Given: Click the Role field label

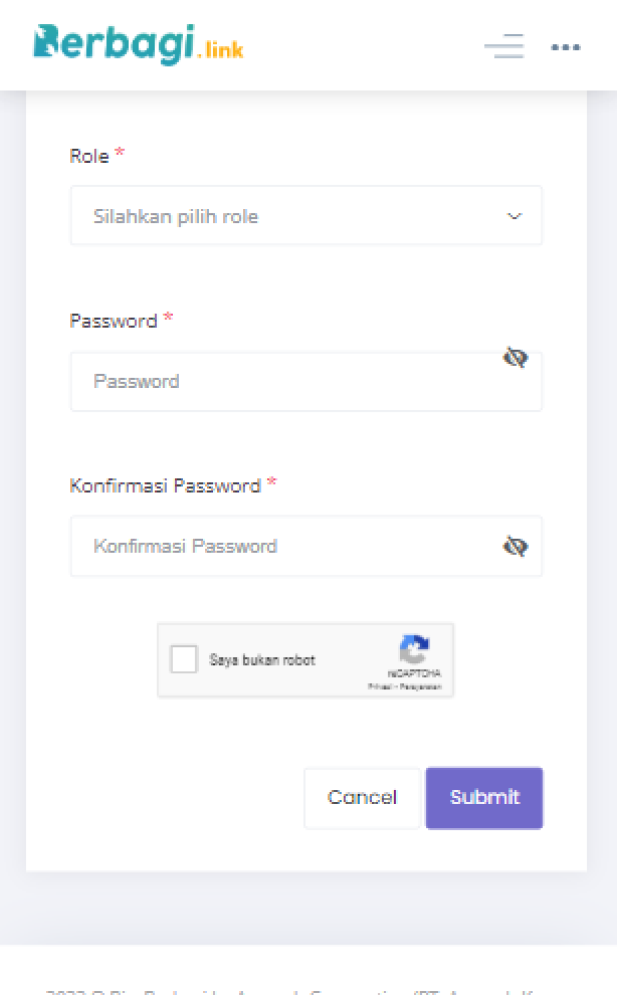Looking at the screenshot, I should pos(89,156).
